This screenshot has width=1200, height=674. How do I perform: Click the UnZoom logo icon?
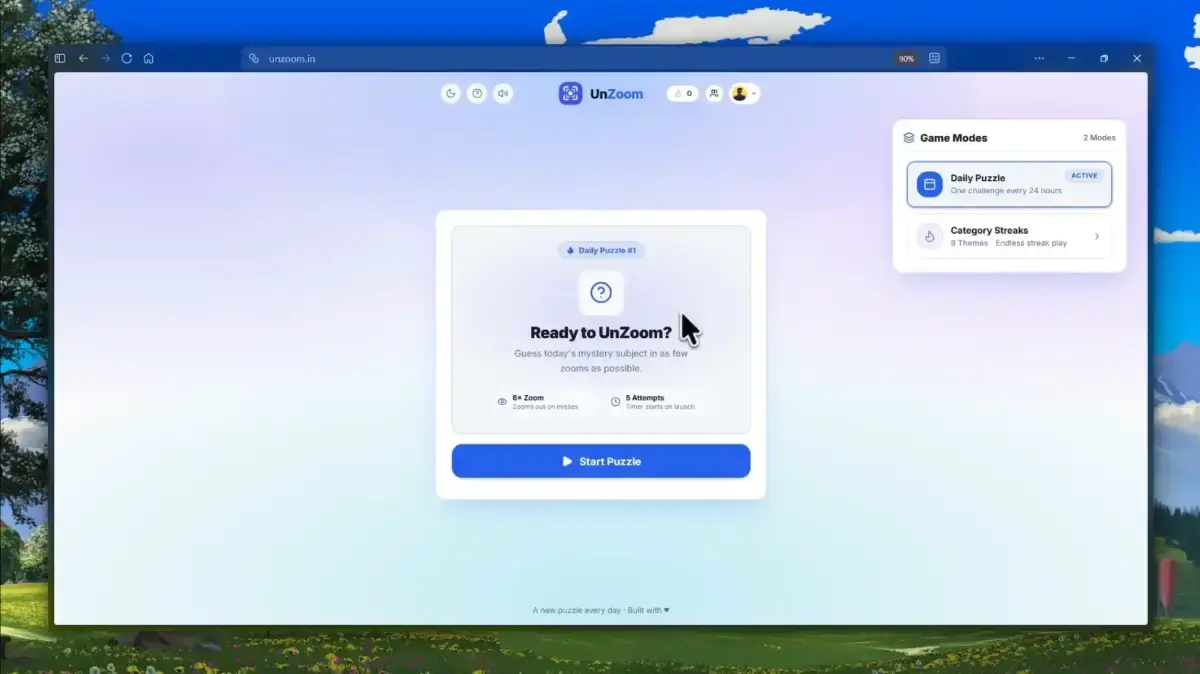570,93
